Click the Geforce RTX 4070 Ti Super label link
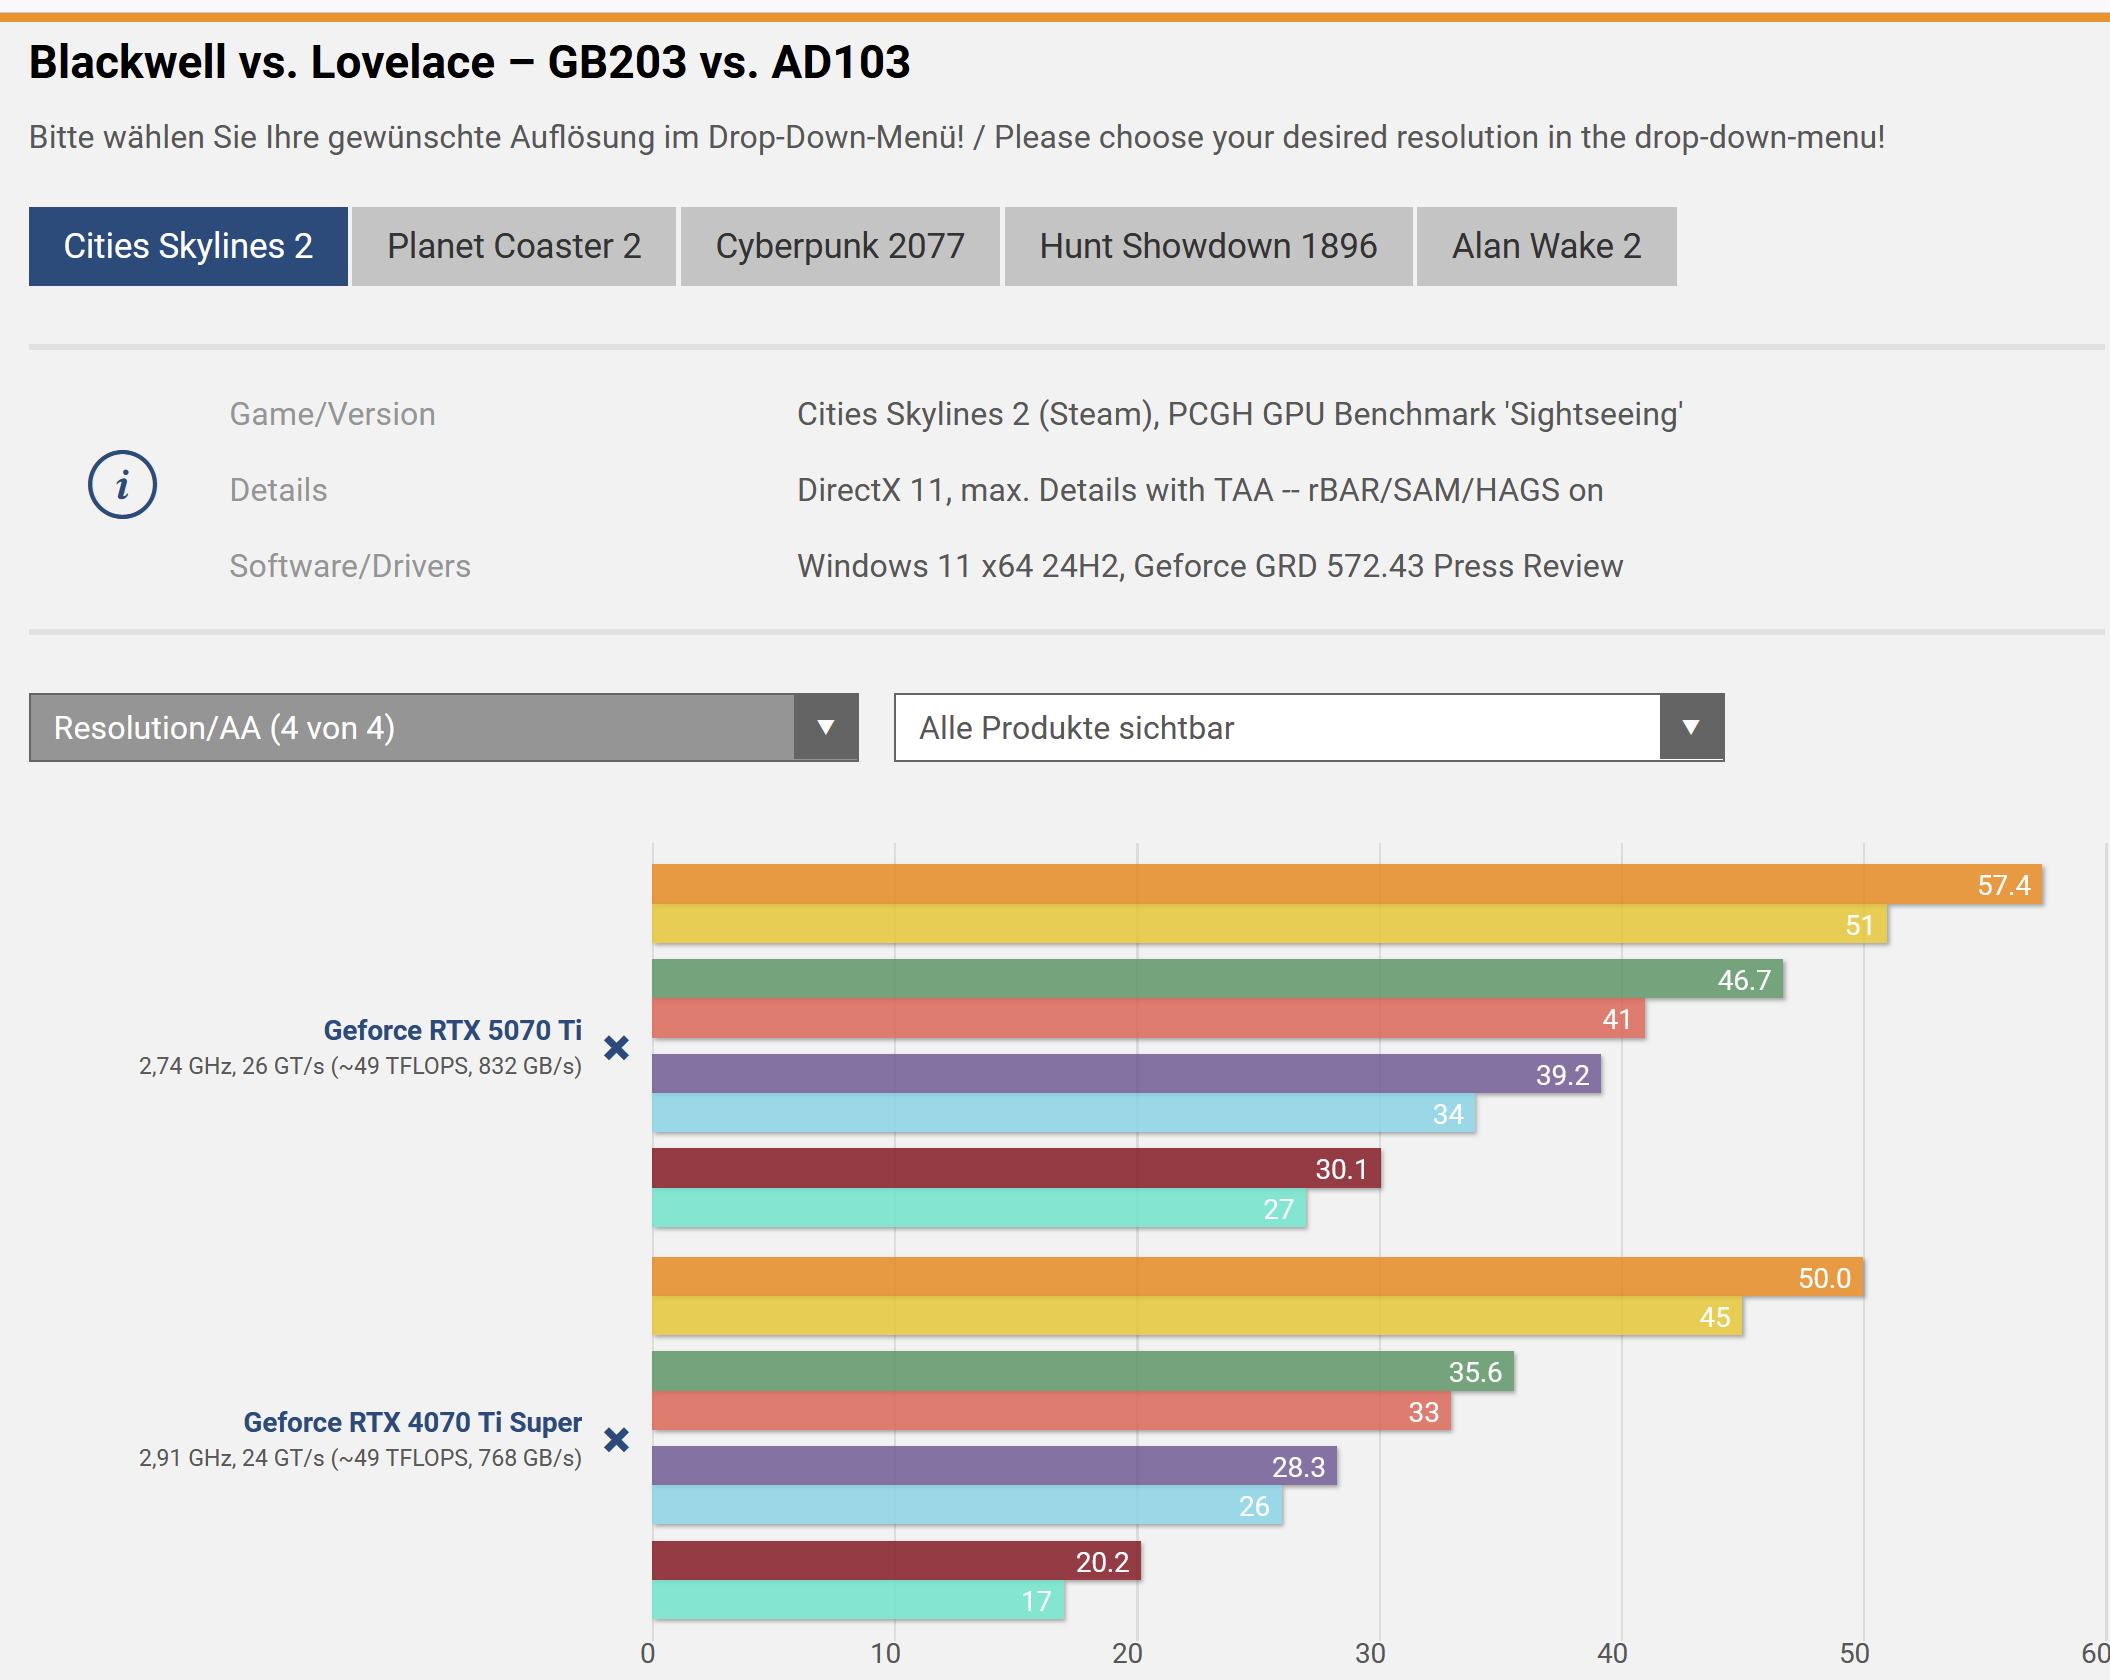 (412, 1422)
